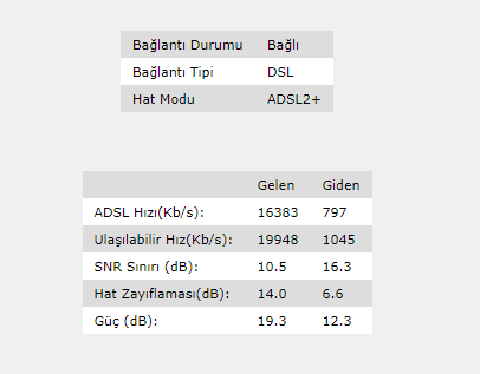Image resolution: width=480 pixels, height=374 pixels.
Task: Click the Bağlantı Tipi label
Action: (173, 72)
